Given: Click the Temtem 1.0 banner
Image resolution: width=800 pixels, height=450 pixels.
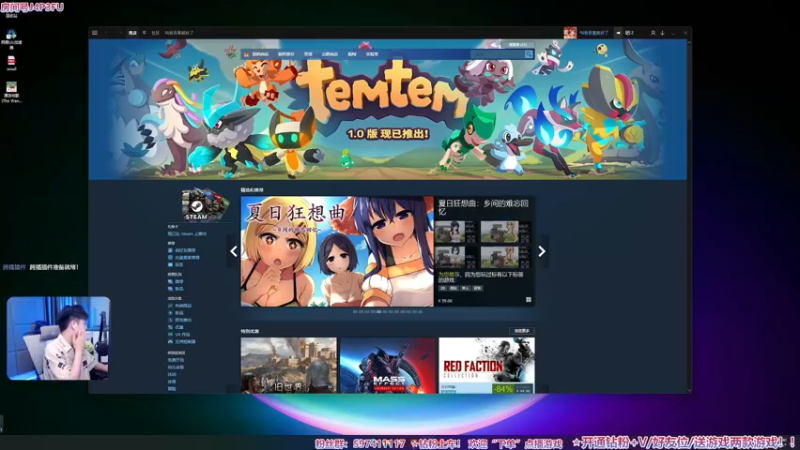Looking at the screenshot, I should 388,109.
